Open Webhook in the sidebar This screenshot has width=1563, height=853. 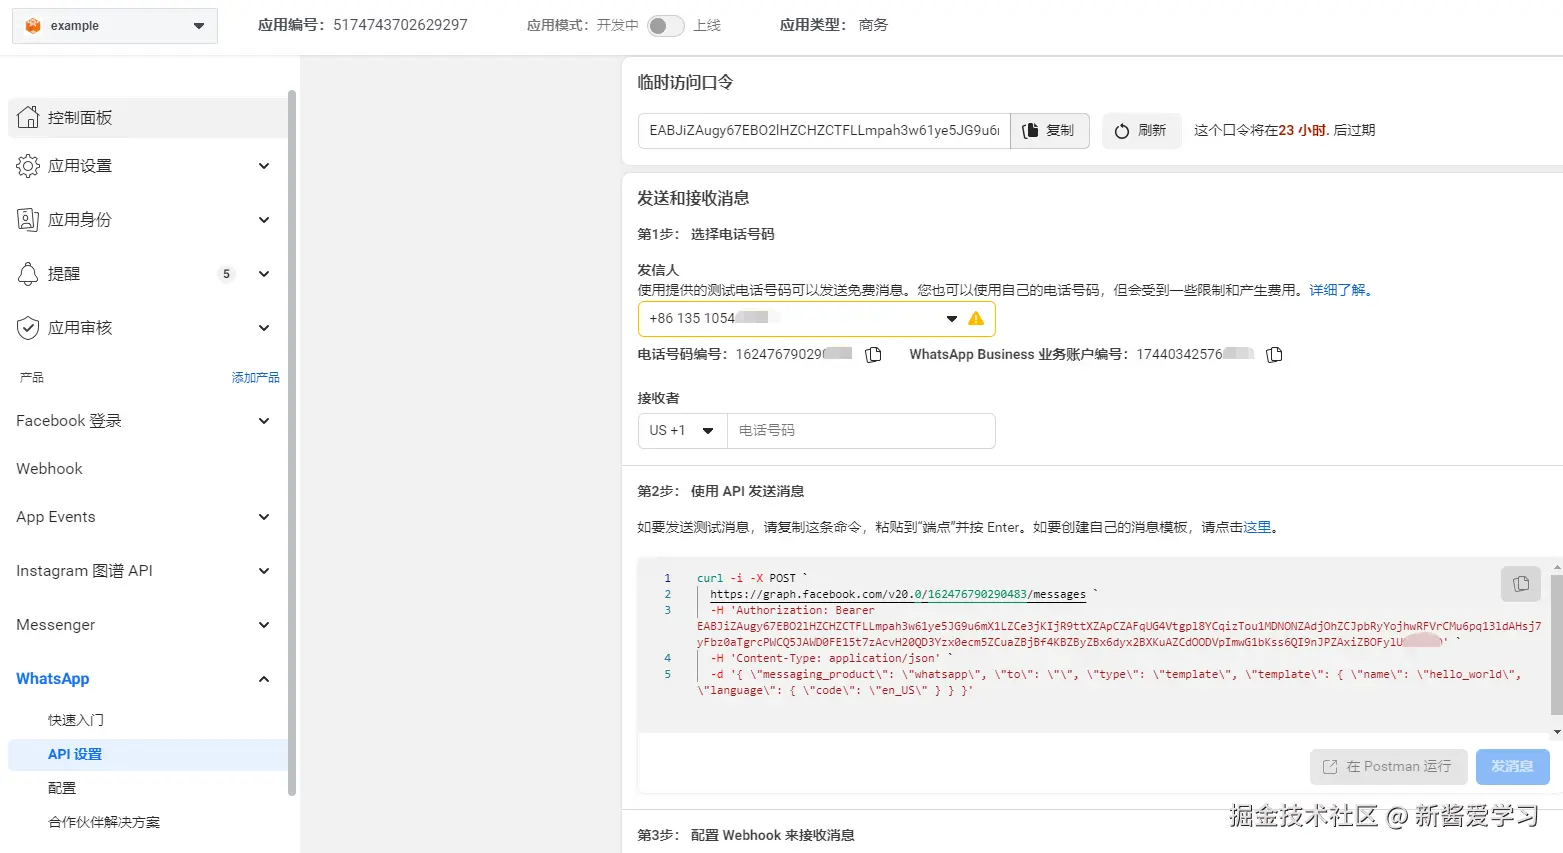tap(49, 469)
